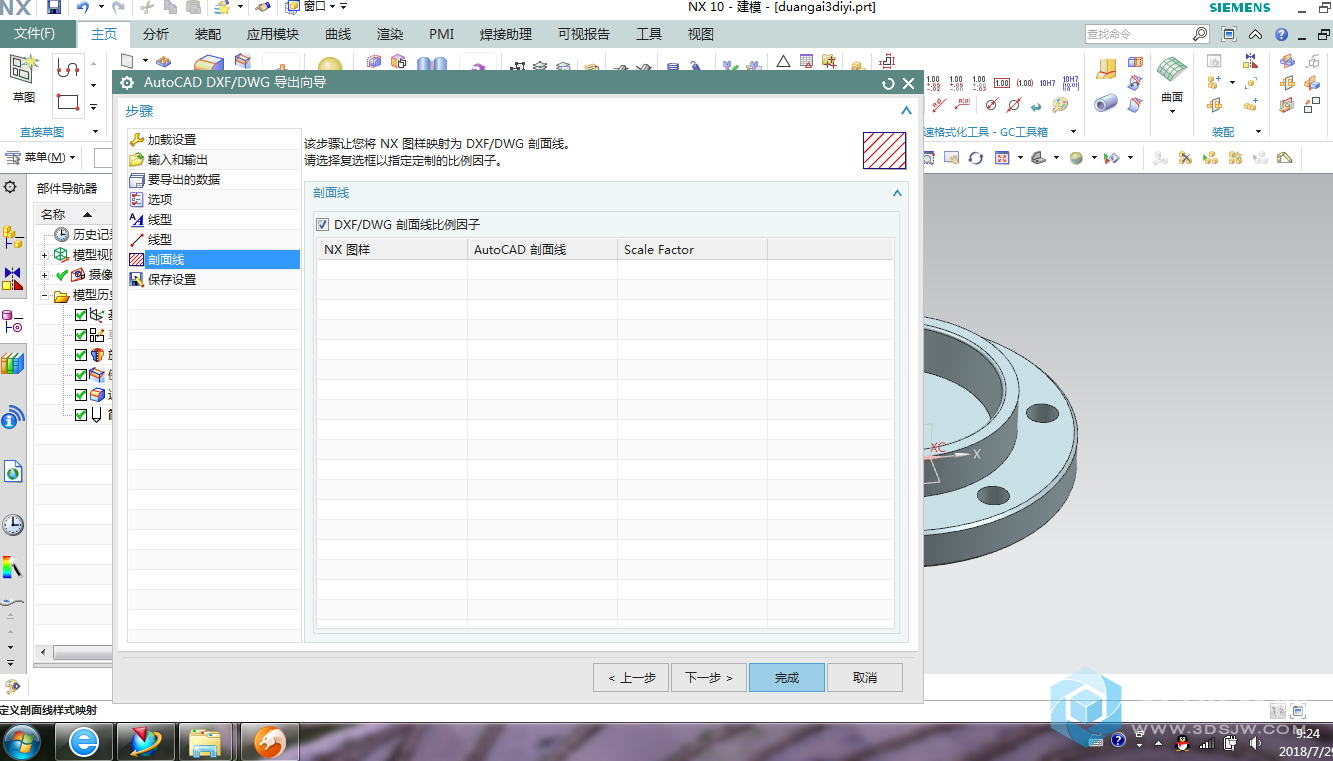This screenshot has height=761, width=1333.
Task: Click the AutoCAD 剖面线 column header
Action: tap(542, 249)
